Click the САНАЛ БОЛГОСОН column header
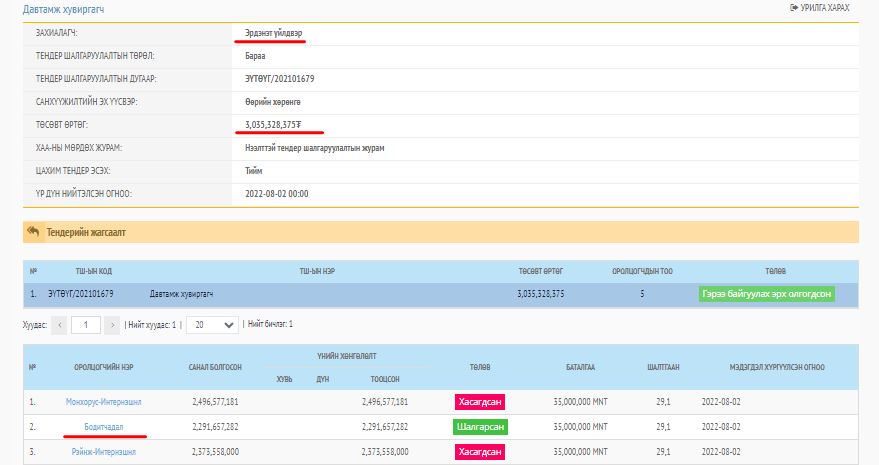Screen dimensions: 879x465 pyautogui.click(x=215, y=367)
